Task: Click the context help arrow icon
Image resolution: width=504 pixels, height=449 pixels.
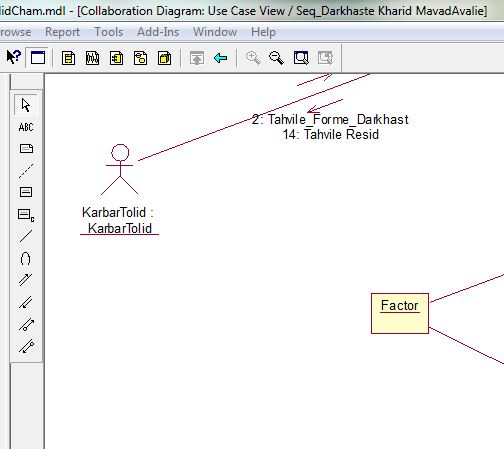Action: click(14, 57)
